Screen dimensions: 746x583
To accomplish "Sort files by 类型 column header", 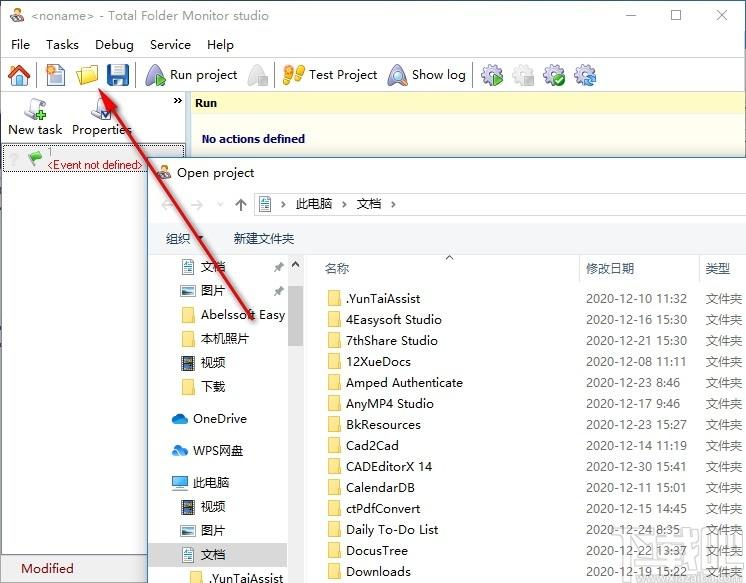I will point(717,268).
